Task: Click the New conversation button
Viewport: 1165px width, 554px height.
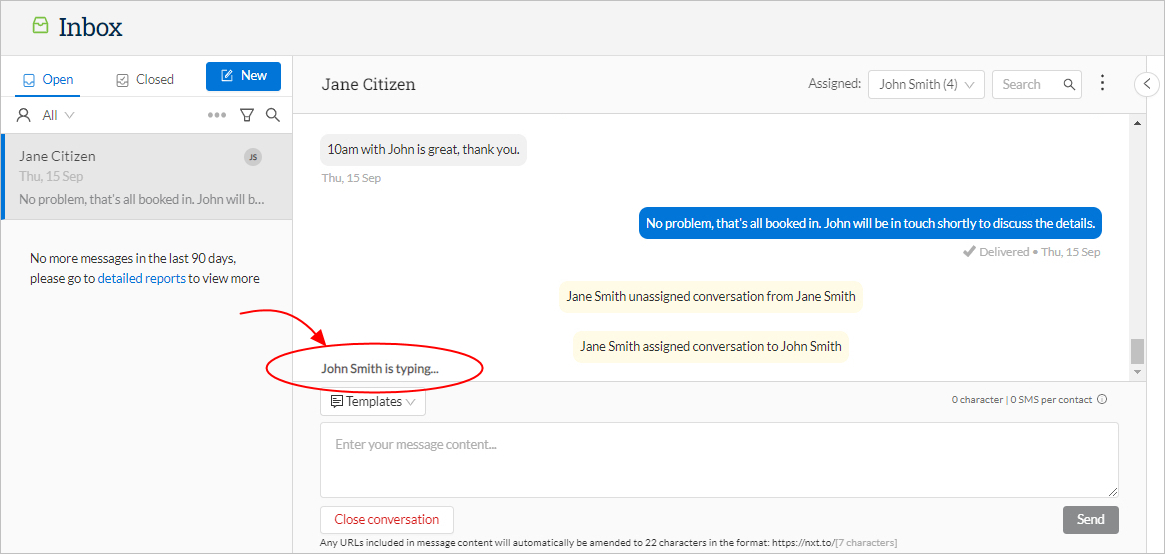Action: [x=244, y=76]
